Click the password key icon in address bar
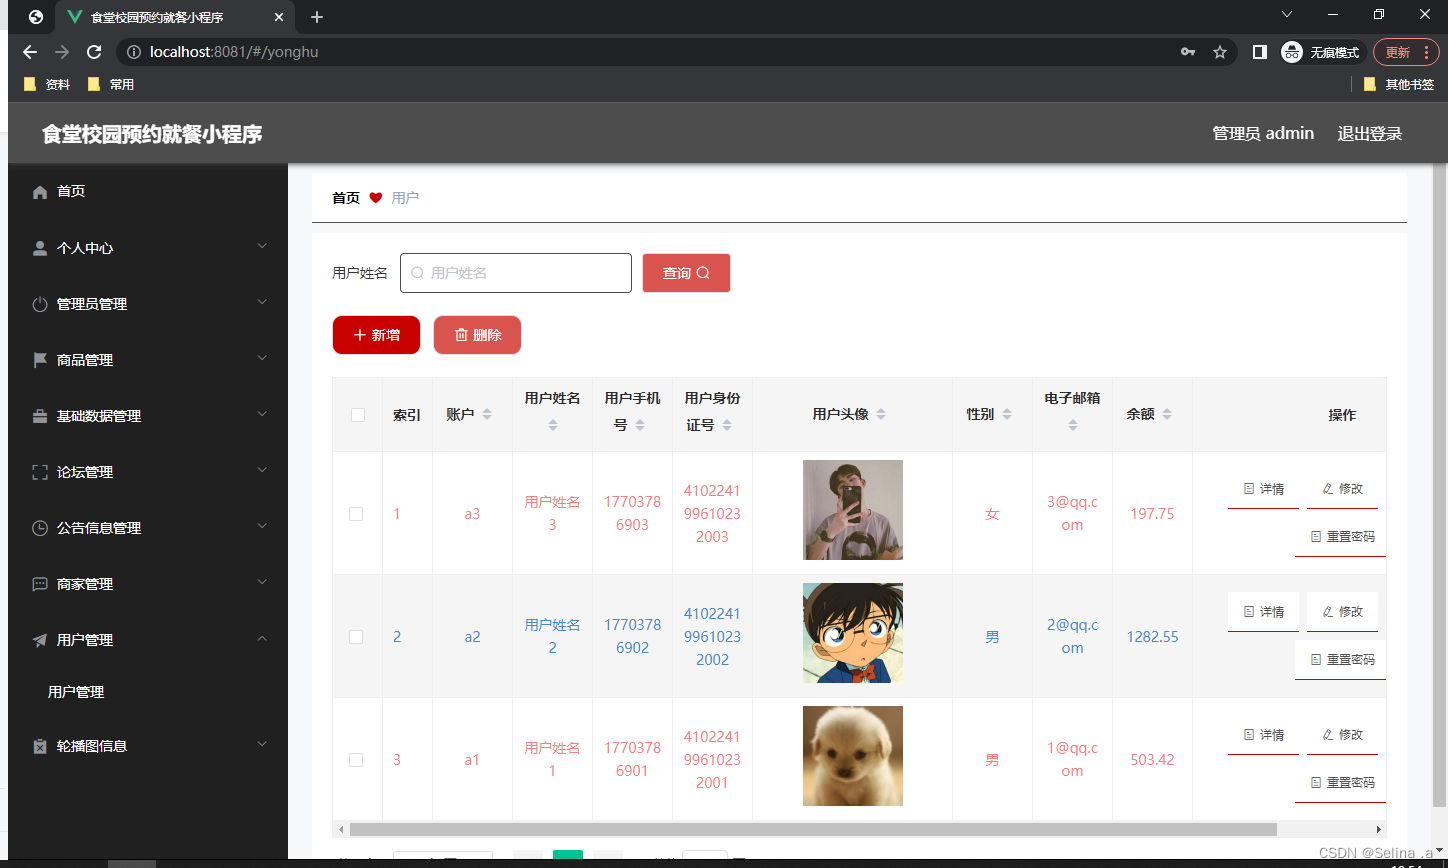 click(1188, 52)
